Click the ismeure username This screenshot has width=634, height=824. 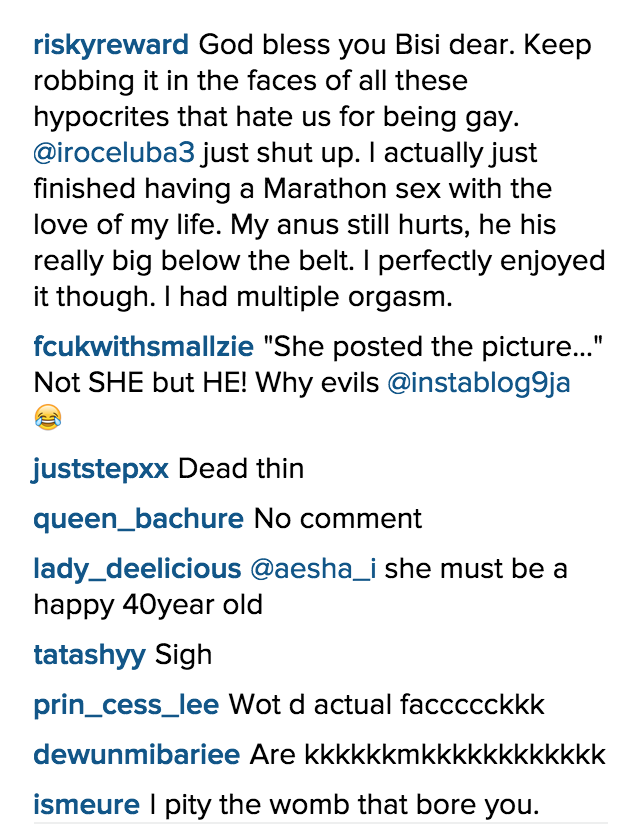[84, 803]
